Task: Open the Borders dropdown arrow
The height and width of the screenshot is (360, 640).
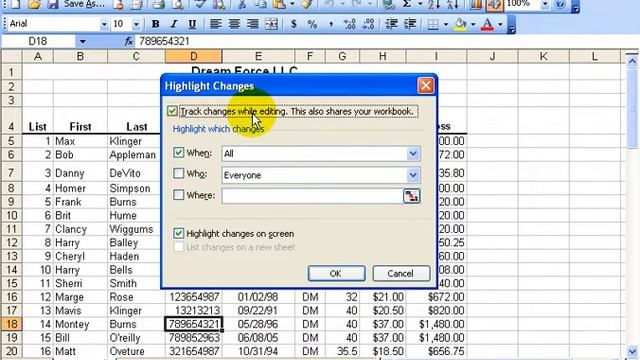Action: pos(446,24)
